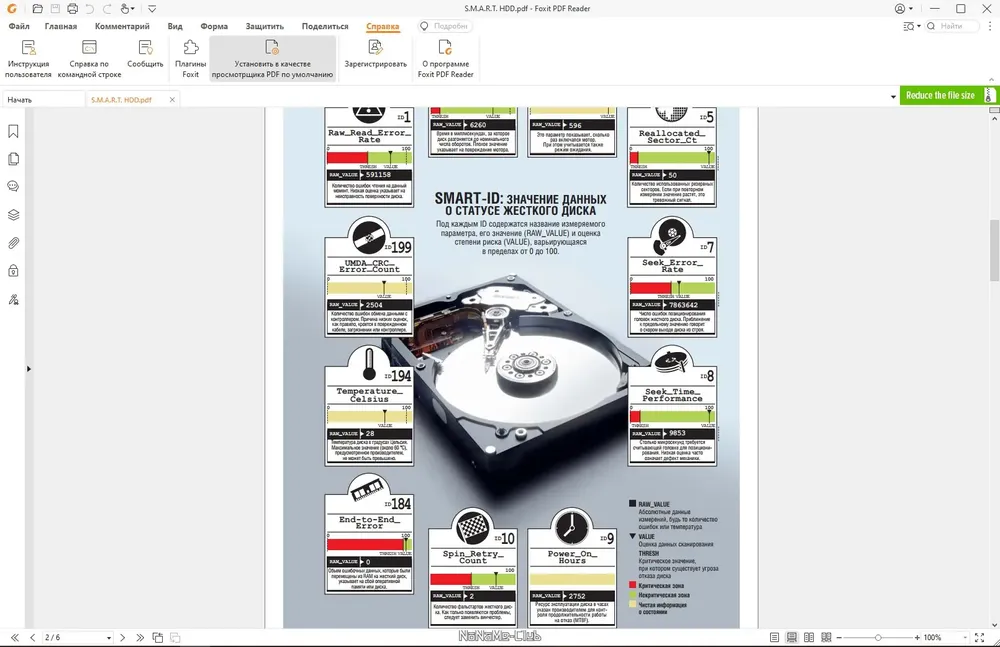Click the Print icon in quick access toolbar
Screen dimensions: 1000x647
tap(73, 9)
